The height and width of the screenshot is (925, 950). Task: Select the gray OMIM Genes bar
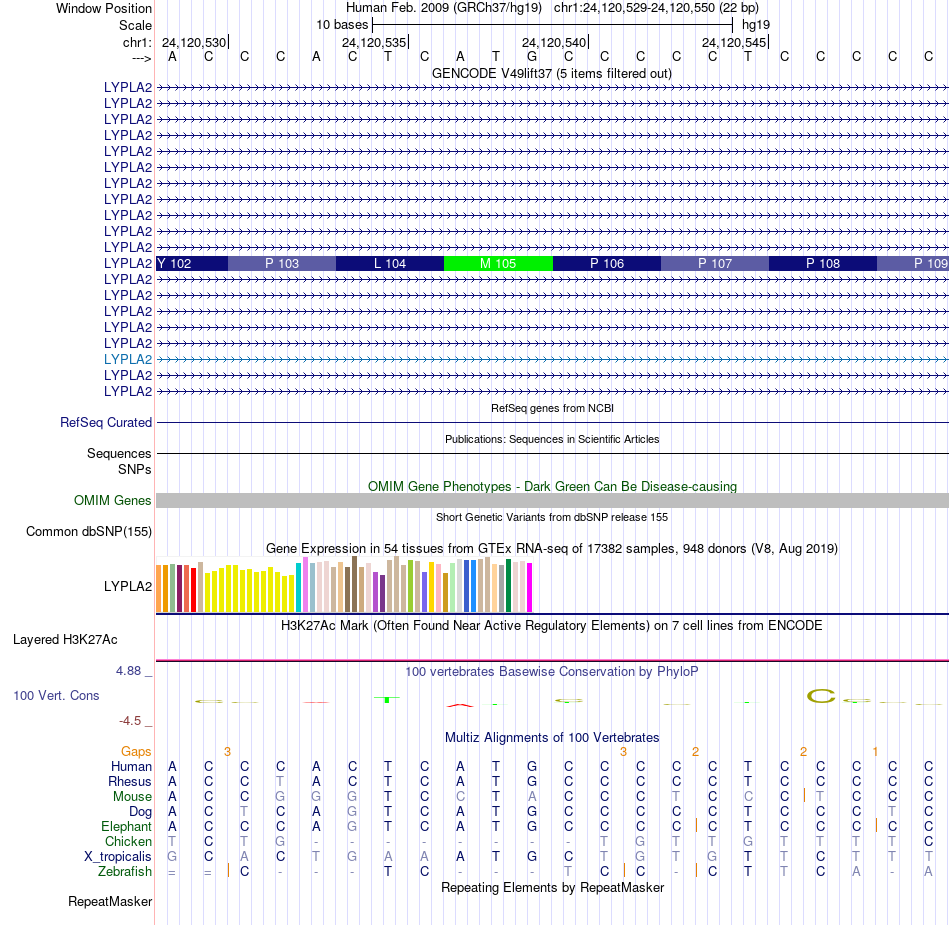click(x=553, y=500)
